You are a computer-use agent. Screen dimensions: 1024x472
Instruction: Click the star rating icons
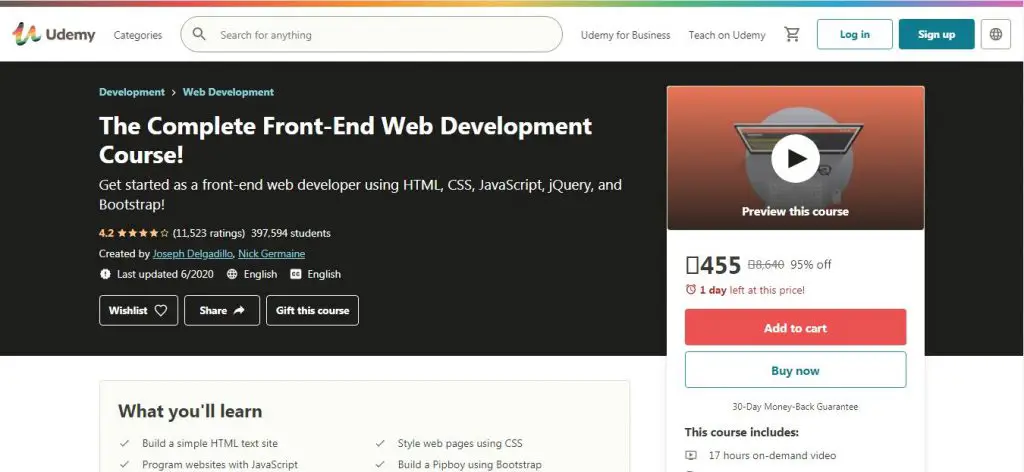144,233
